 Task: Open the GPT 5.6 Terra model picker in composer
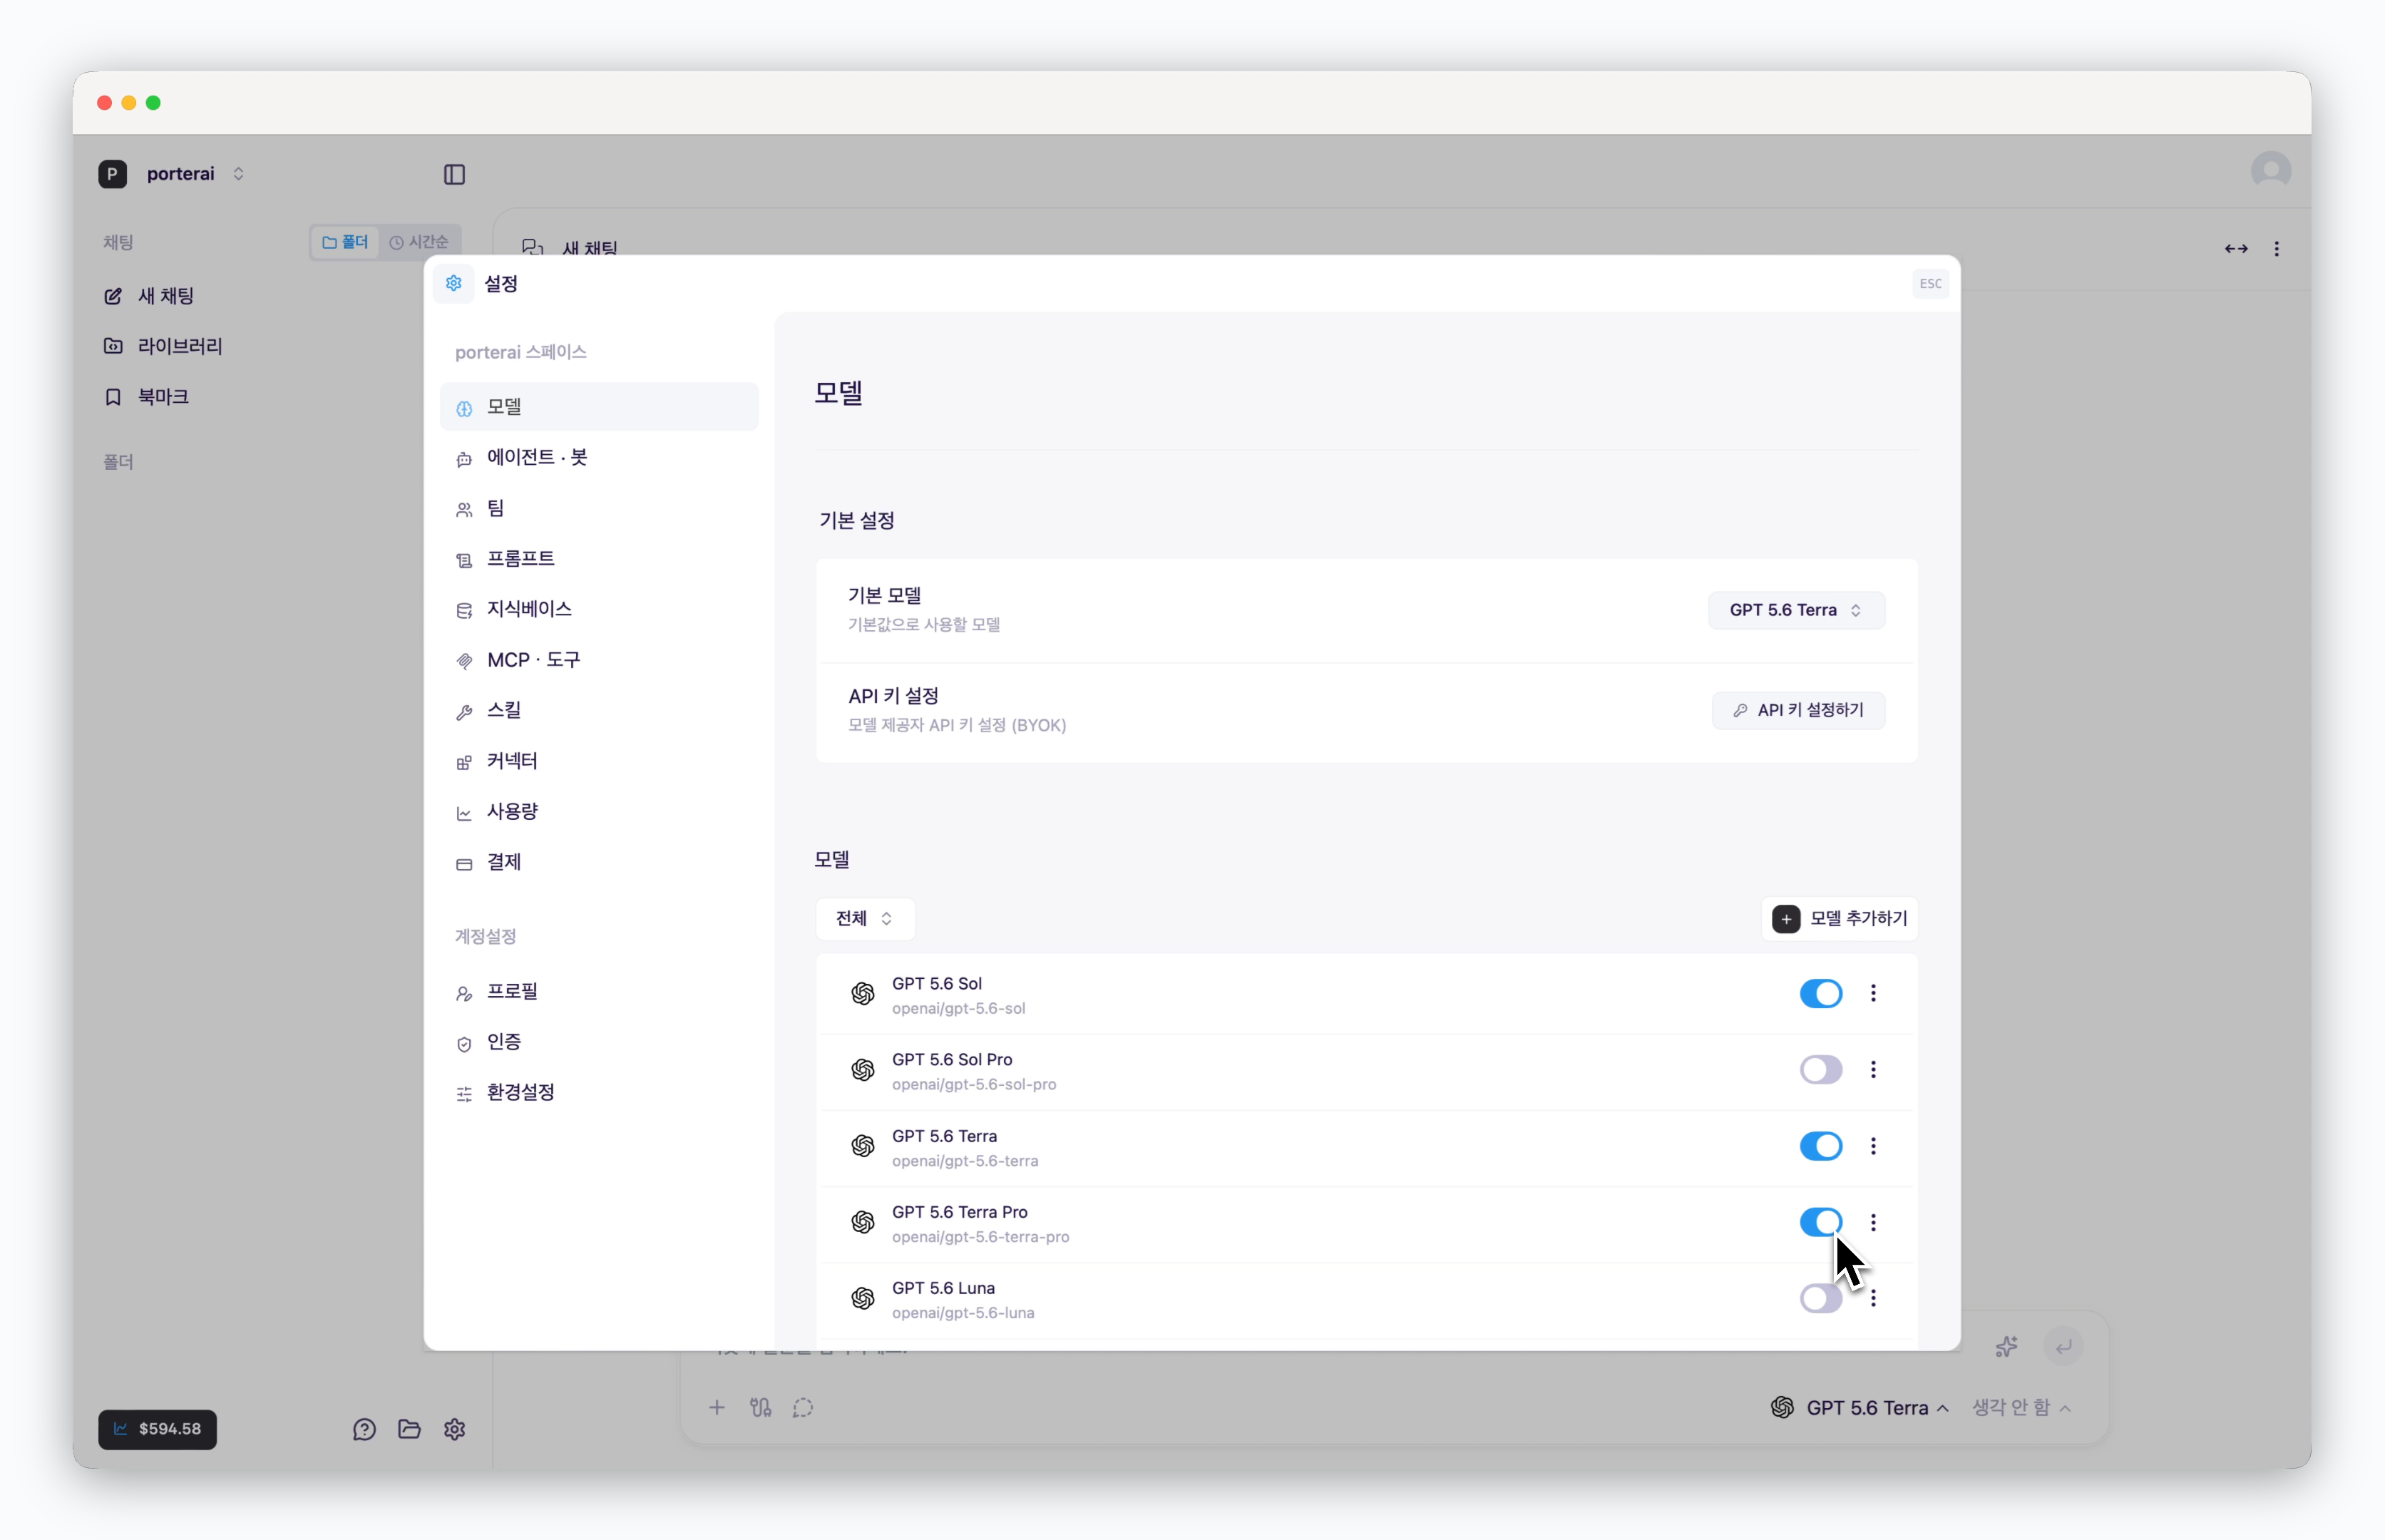(1860, 1408)
